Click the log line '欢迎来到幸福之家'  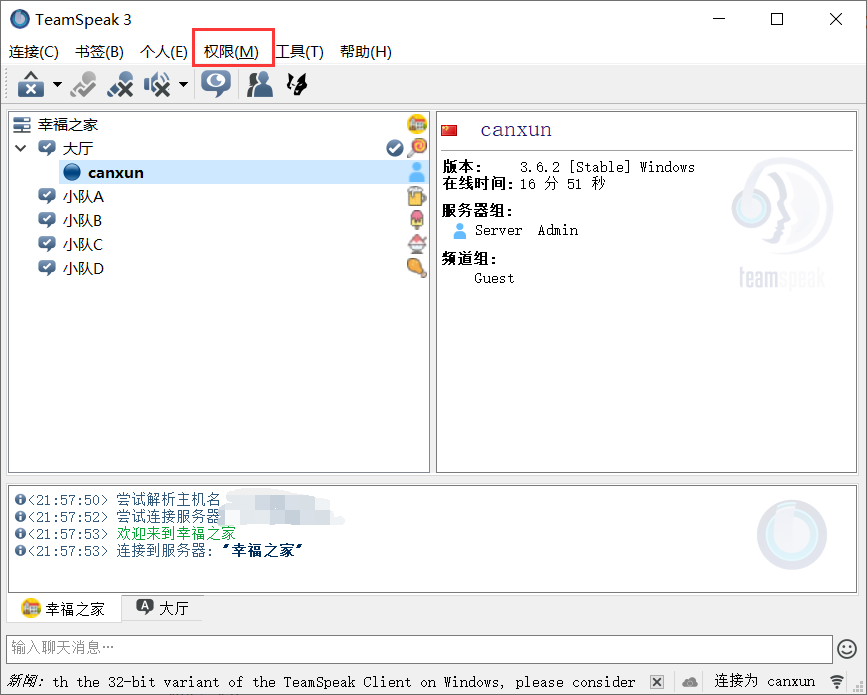(x=176, y=534)
